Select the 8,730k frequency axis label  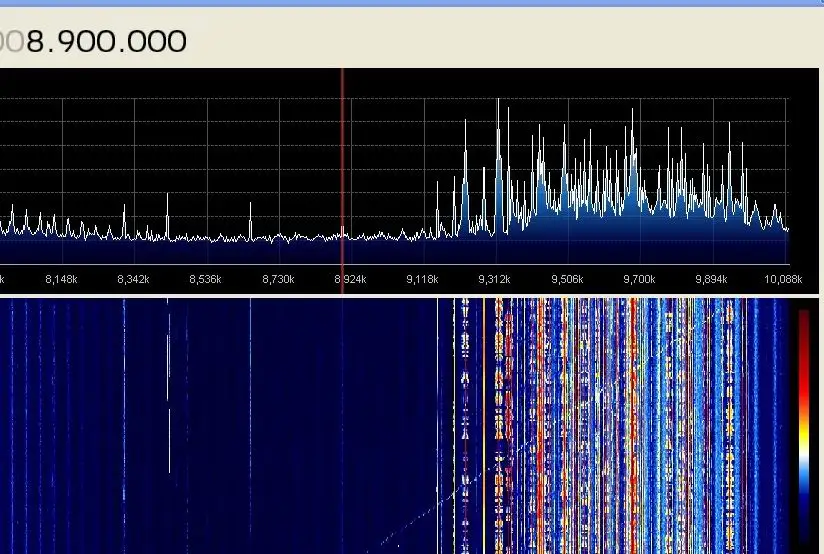(278, 279)
